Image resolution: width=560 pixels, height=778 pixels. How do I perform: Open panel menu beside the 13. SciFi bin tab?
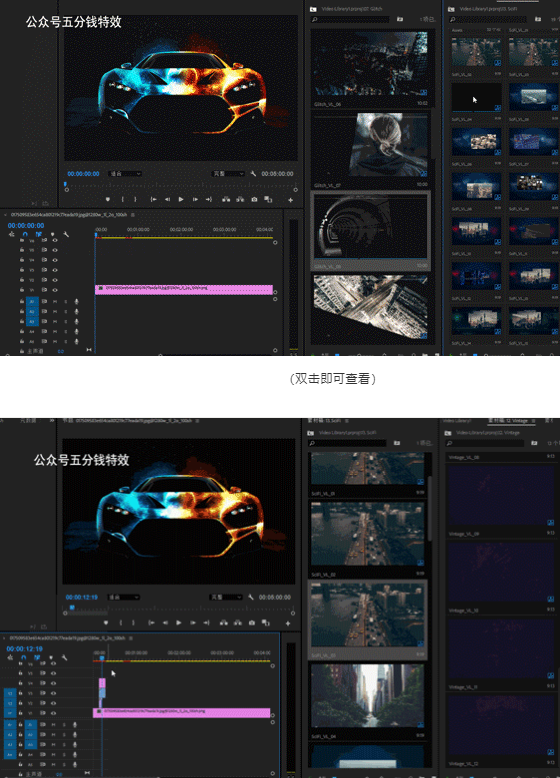[x=346, y=421]
